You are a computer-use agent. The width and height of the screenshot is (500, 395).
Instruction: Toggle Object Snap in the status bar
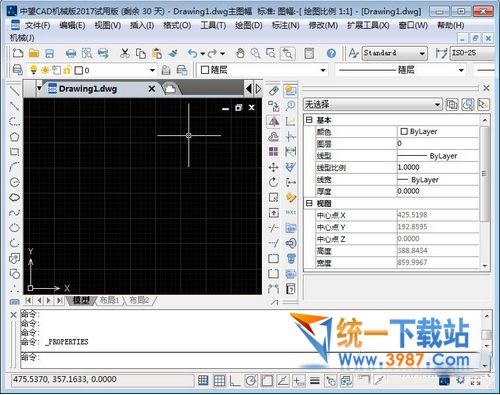click(x=267, y=380)
